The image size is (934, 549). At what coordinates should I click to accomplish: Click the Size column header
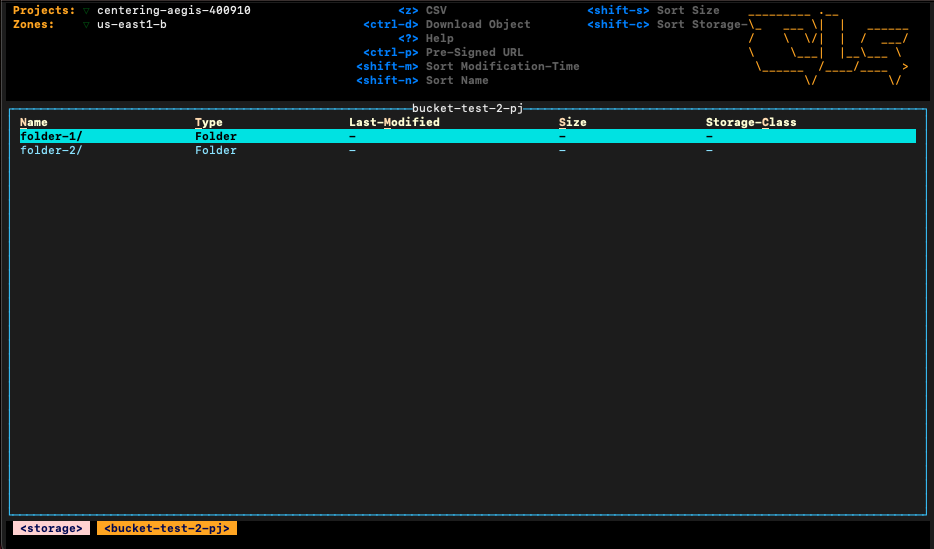pos(573,122)
